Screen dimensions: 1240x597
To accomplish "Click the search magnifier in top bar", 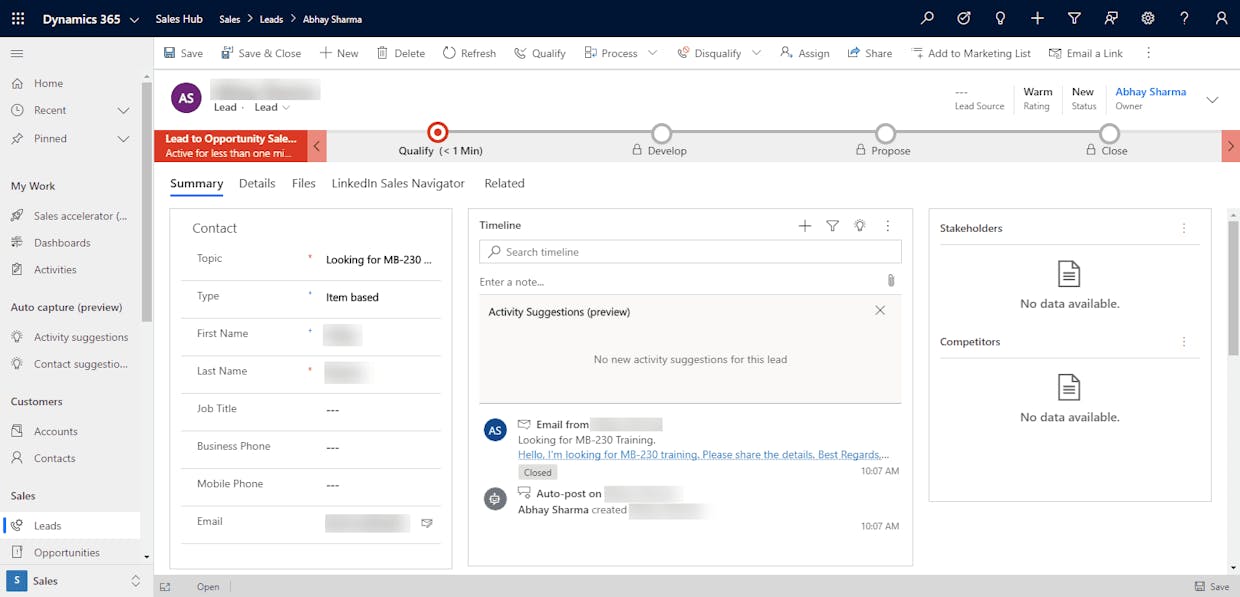I will (x=928, y=19).
